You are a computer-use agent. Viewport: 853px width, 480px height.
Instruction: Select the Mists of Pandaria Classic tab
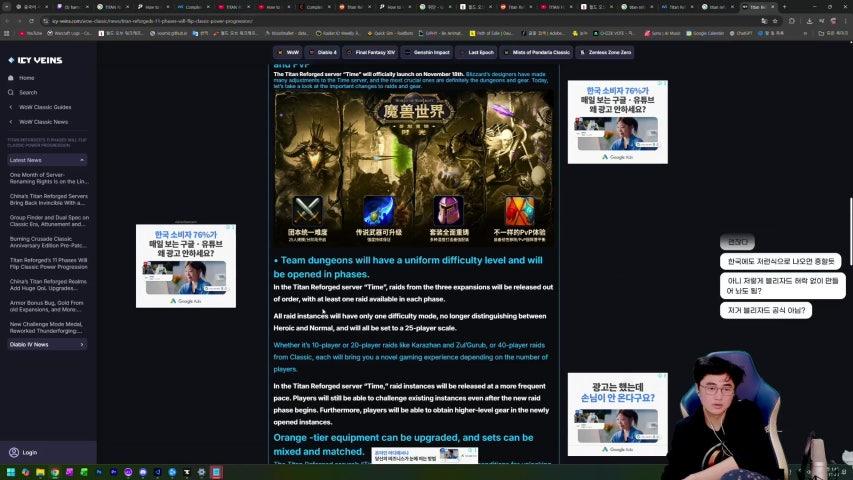click(x=536, y=52)
